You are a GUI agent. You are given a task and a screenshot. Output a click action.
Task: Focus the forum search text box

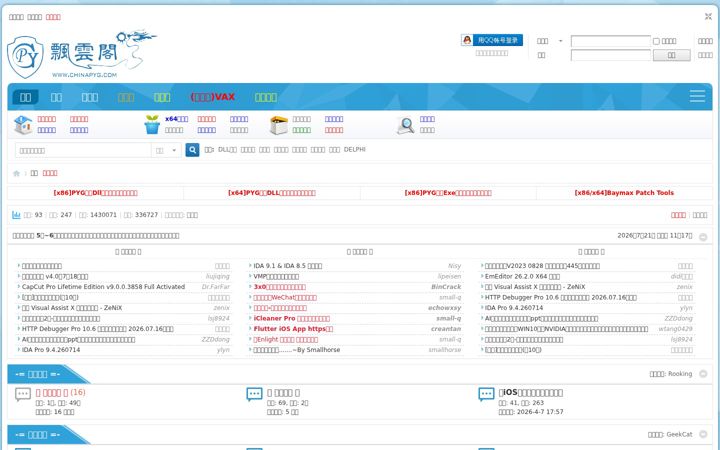[x=83, y=150]
